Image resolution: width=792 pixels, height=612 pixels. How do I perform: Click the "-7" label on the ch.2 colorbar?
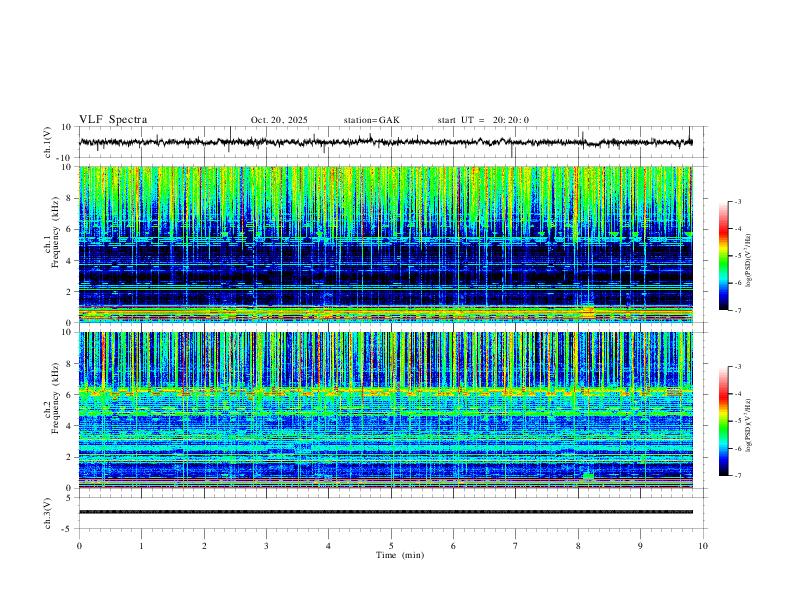click(x=738, y=476)
